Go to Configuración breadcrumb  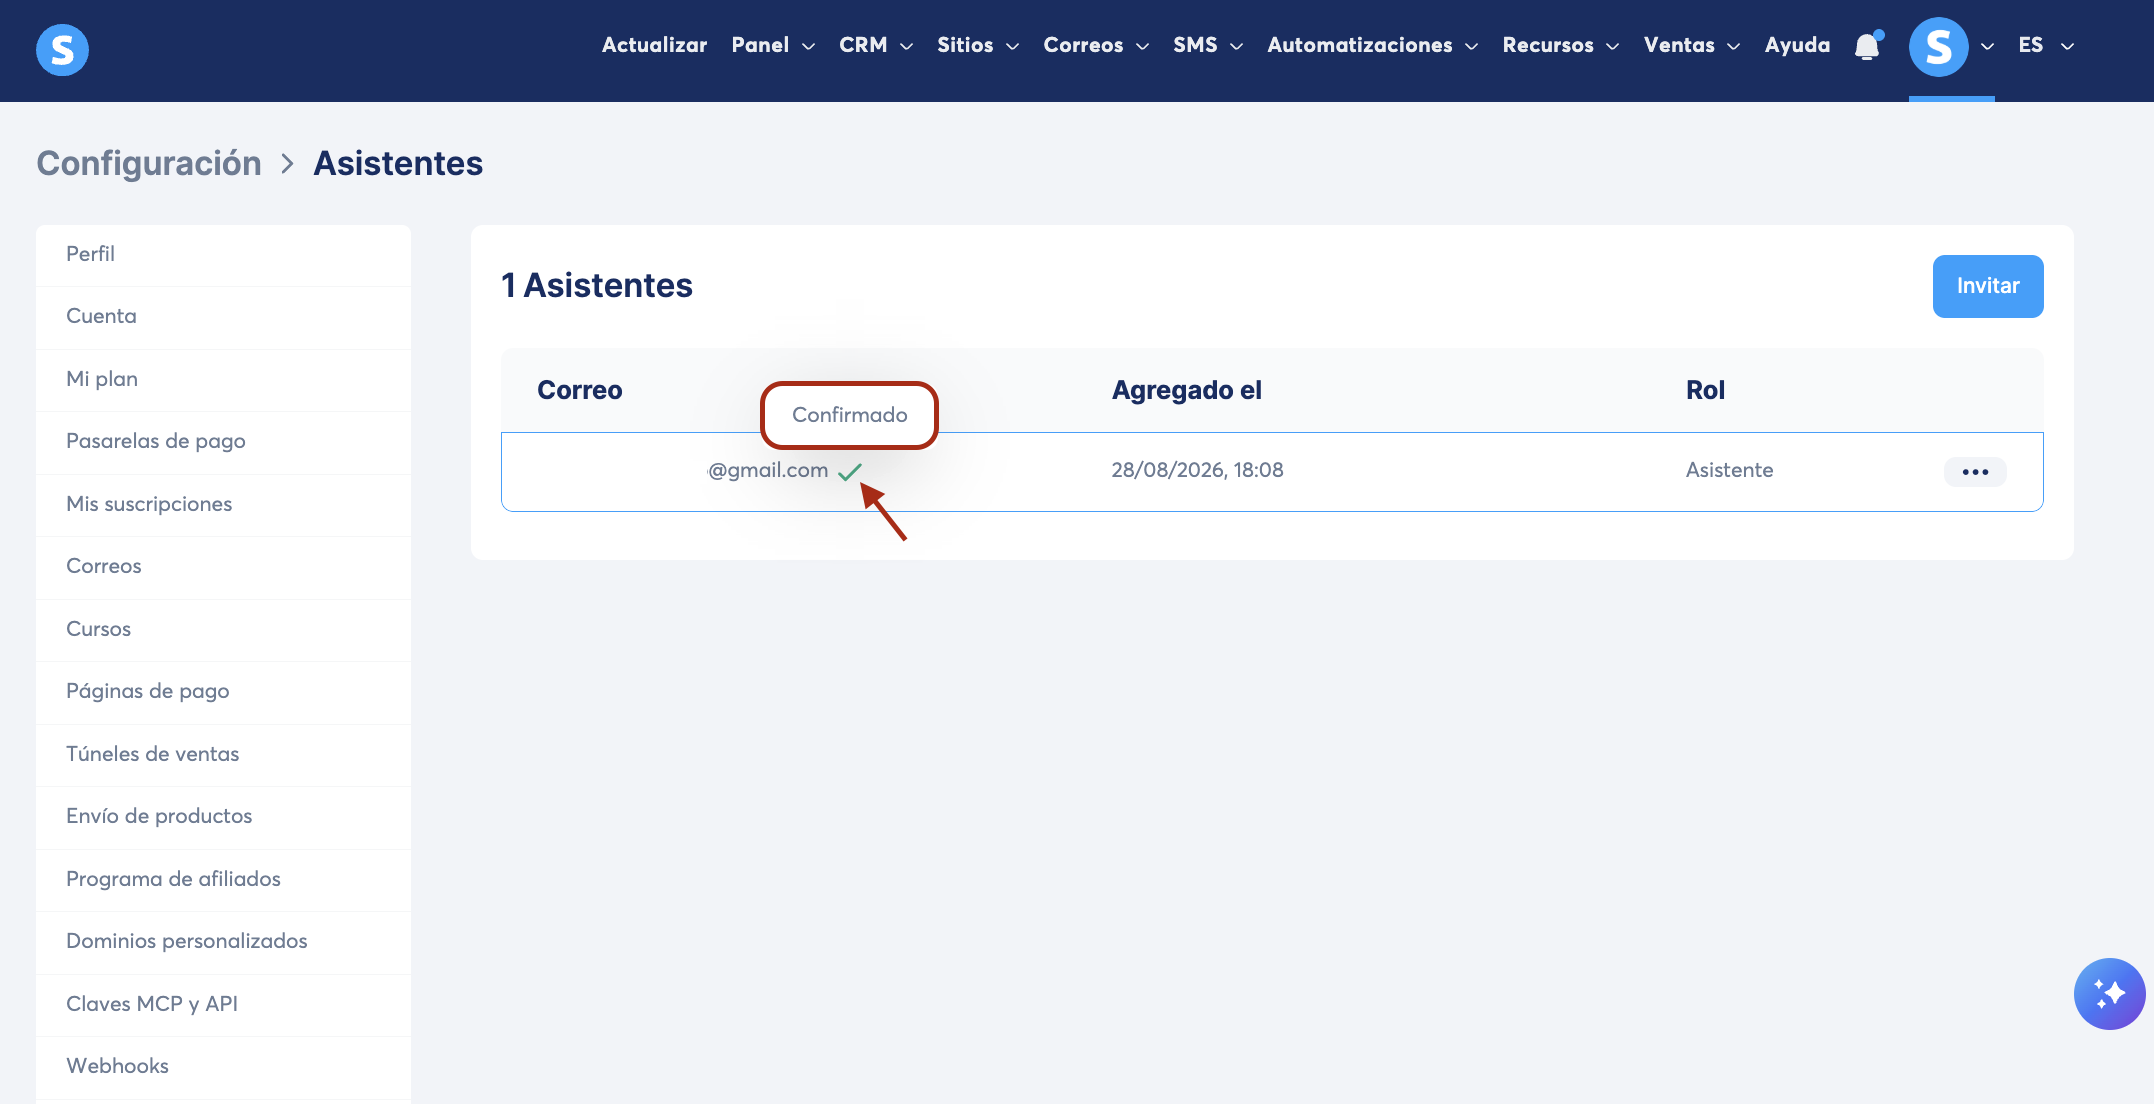149,163
